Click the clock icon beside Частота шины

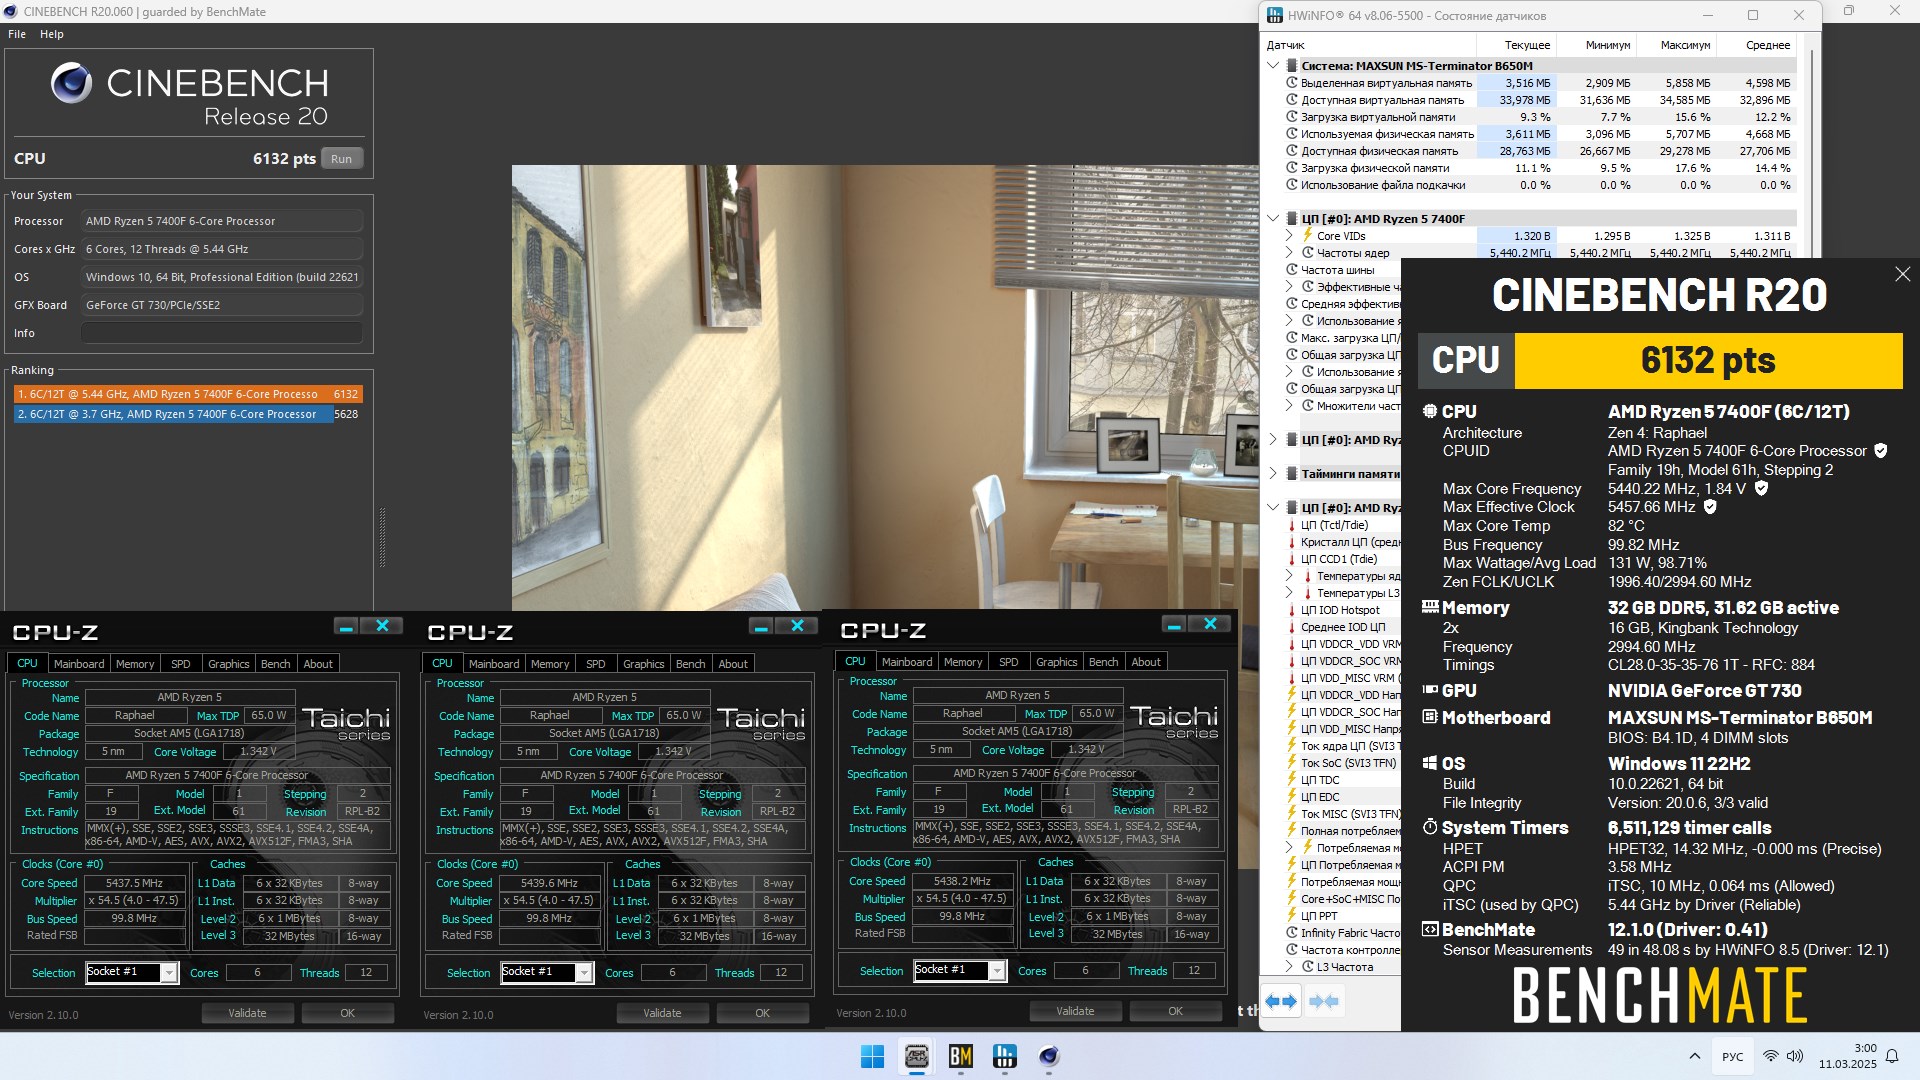(x=1291, y=270)
